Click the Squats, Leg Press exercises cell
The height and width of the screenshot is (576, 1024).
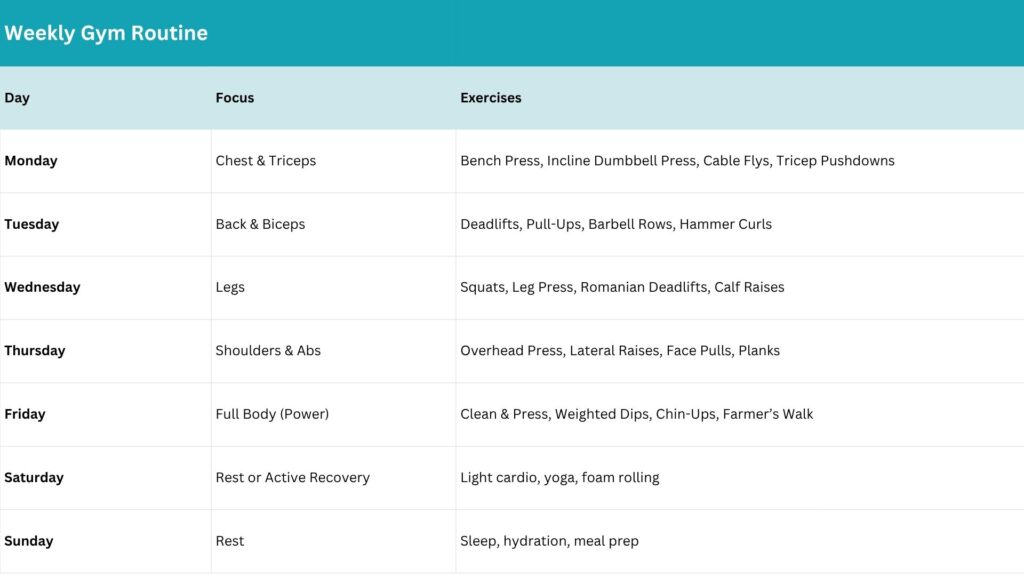tap(622, 287)
